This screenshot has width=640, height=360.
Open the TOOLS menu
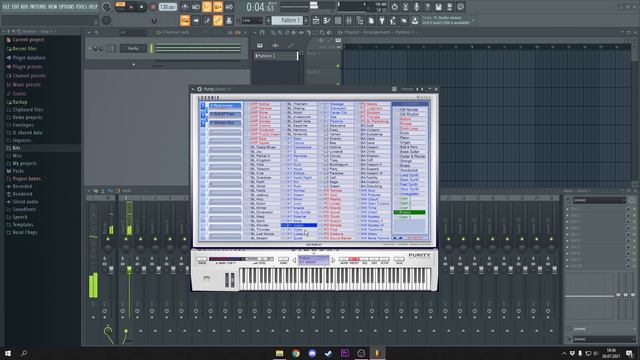pyautogui.click(x=81, y=7)
